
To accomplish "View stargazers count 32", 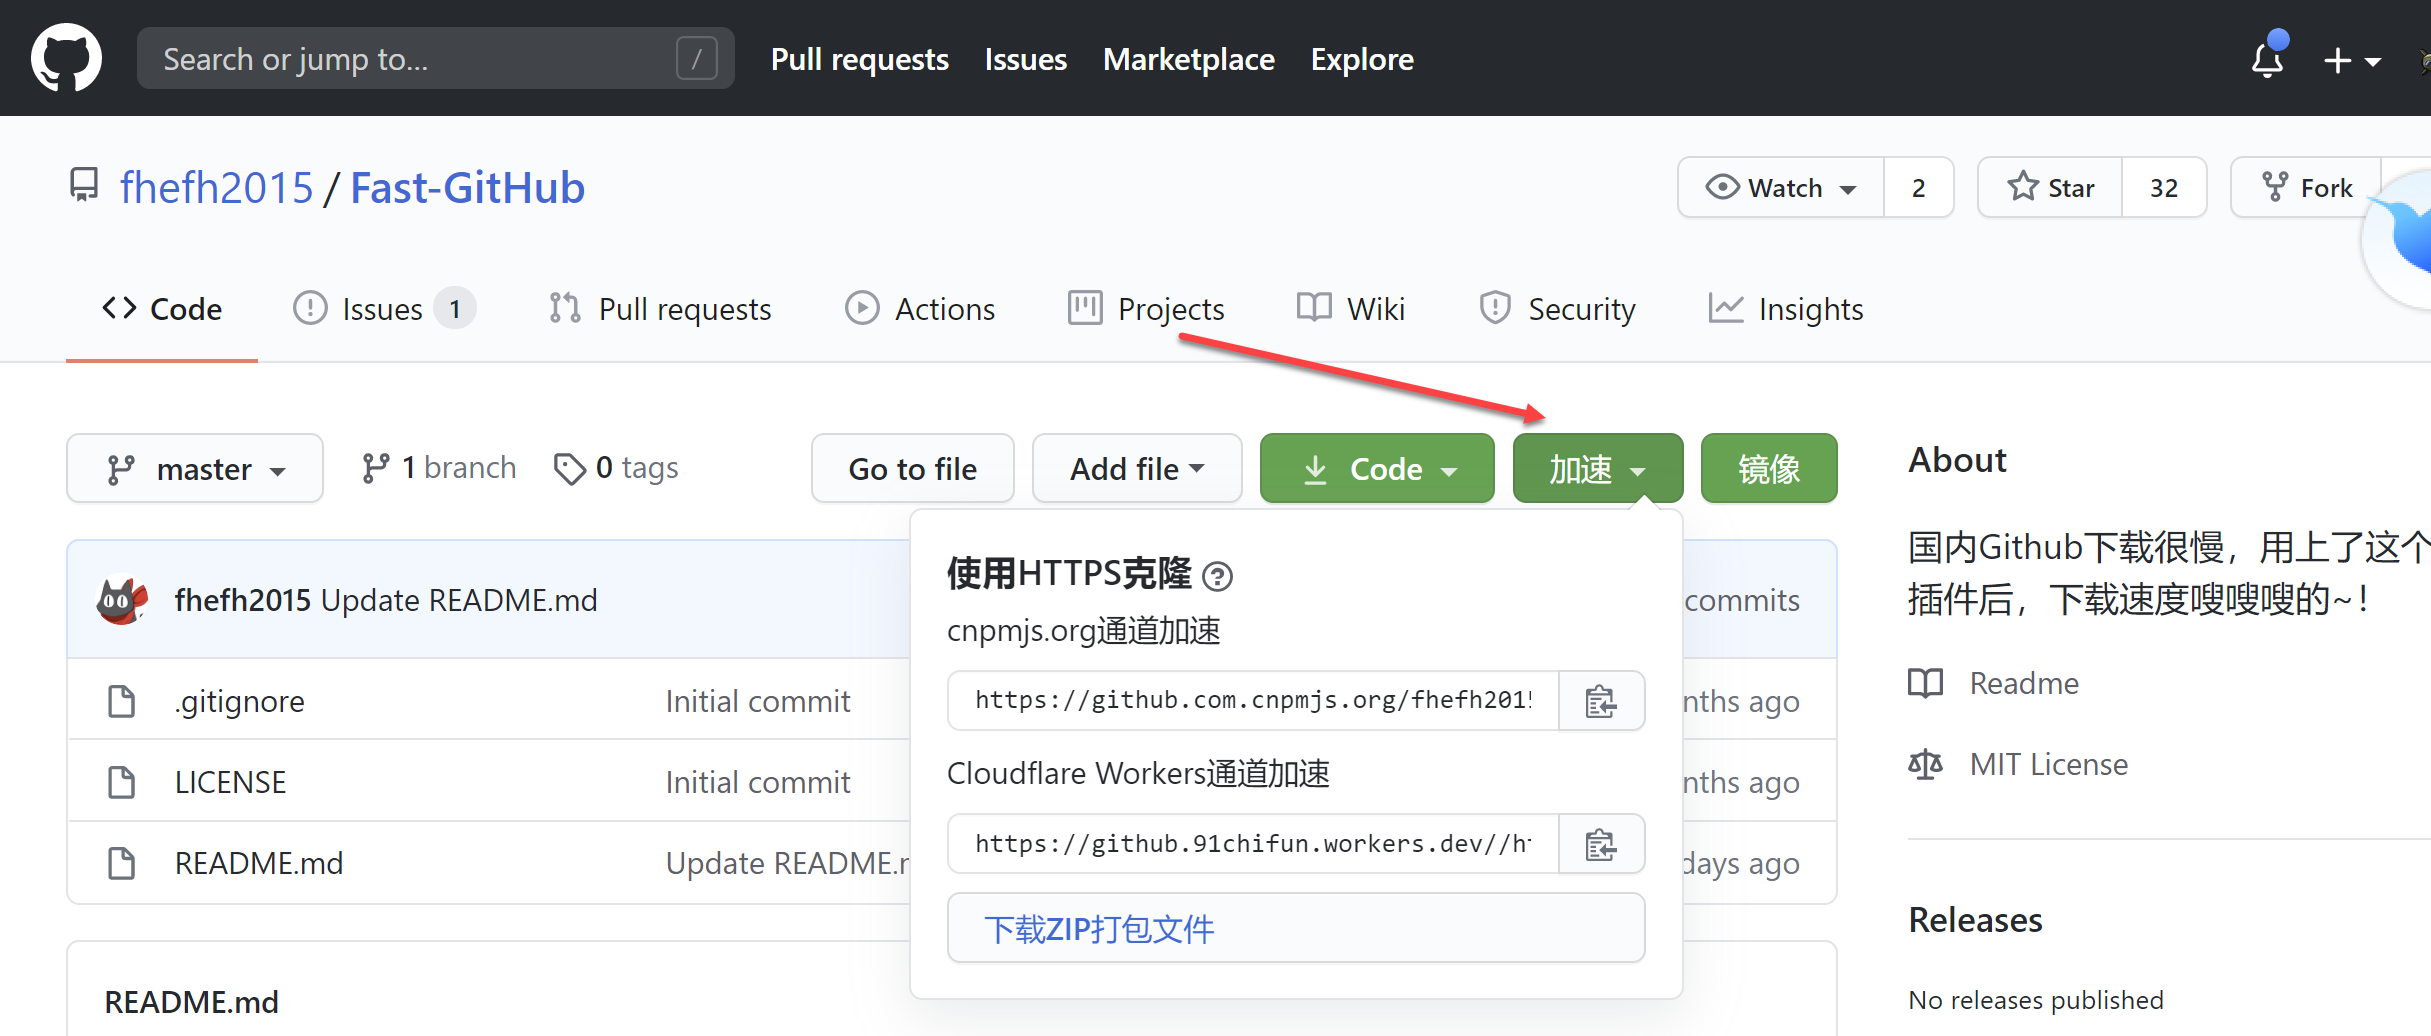I will click(2164, 187).
